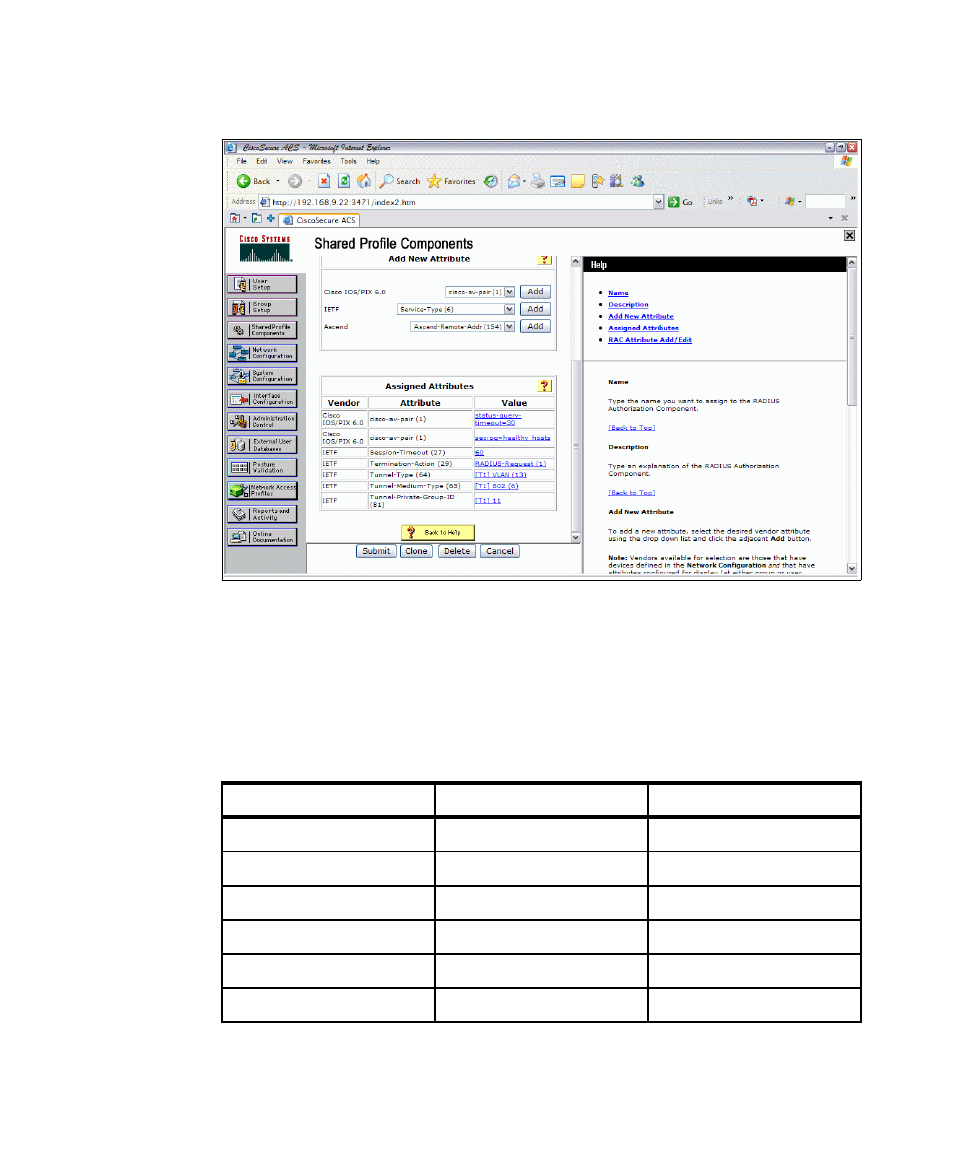The width and height of the screenshot is (954, 1164).
Task: Expand the Ascend-Remote-Addr (154) dropdown
Action: [x=509, y=327]
